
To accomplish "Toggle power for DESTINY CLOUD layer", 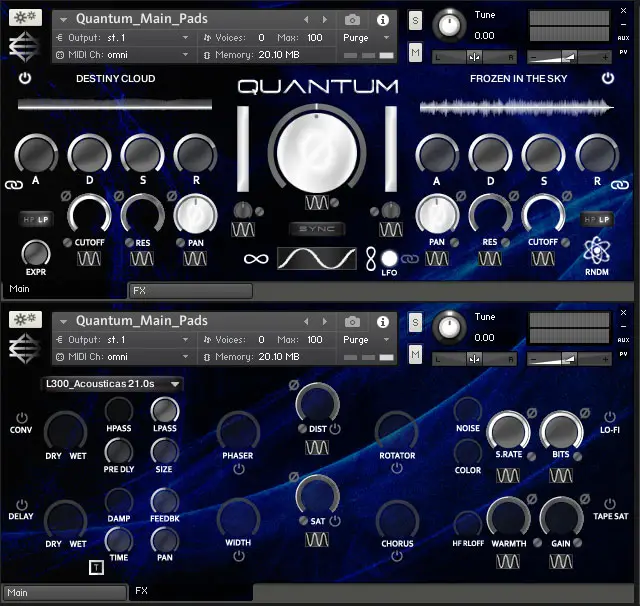I will pyautogui.click(x=25, y=78).
